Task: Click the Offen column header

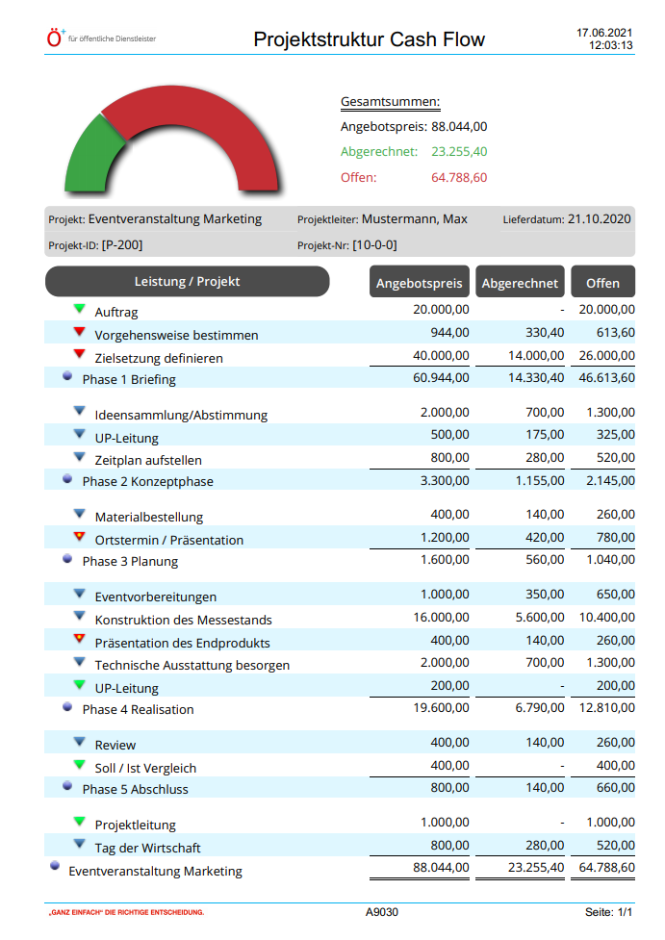Action: 603,283
